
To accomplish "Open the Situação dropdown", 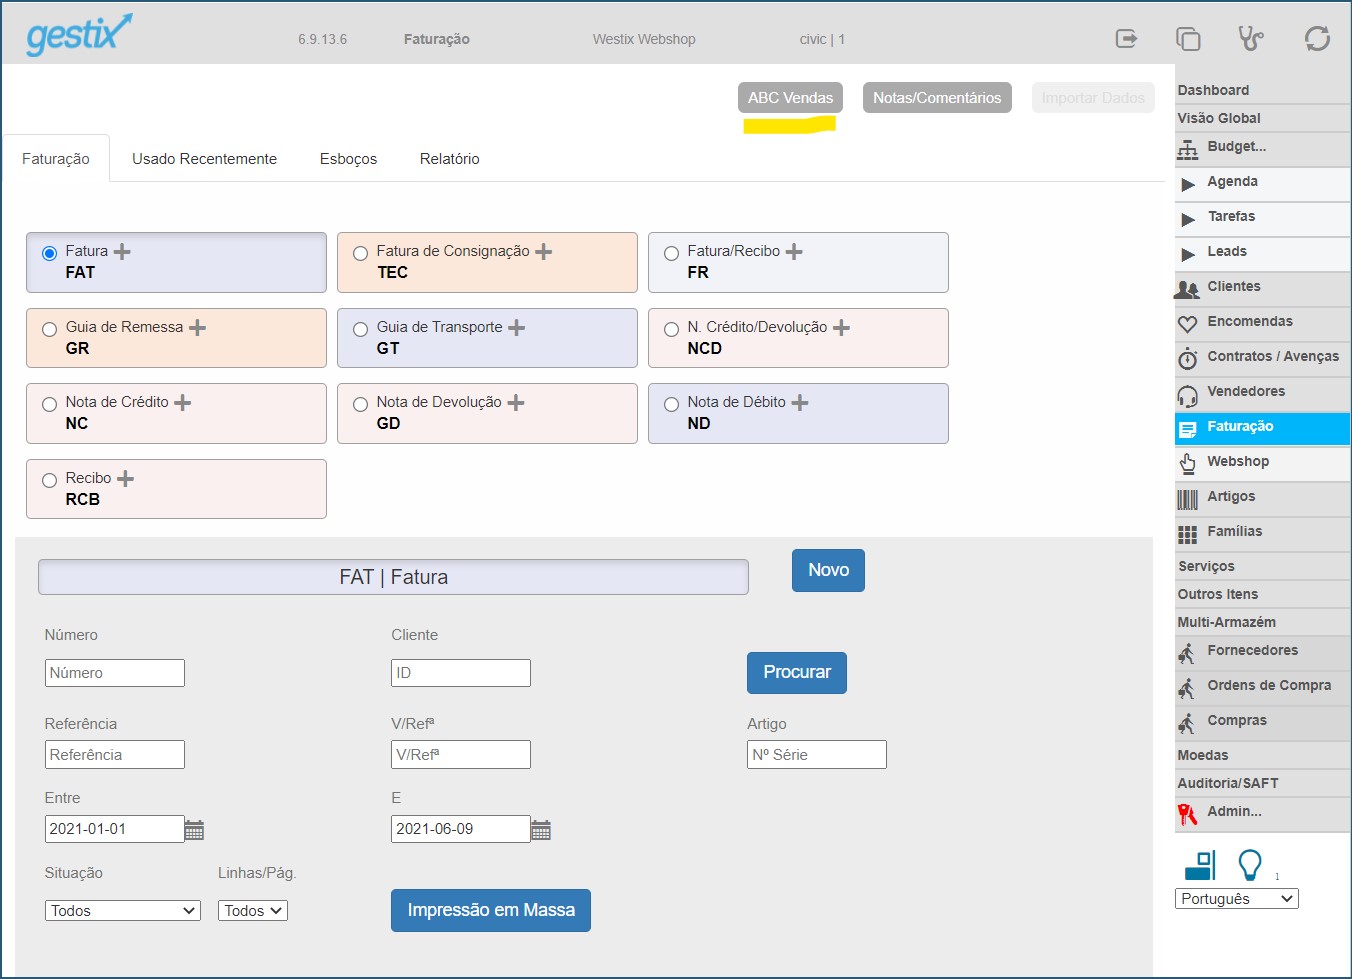I will (123, 910).
